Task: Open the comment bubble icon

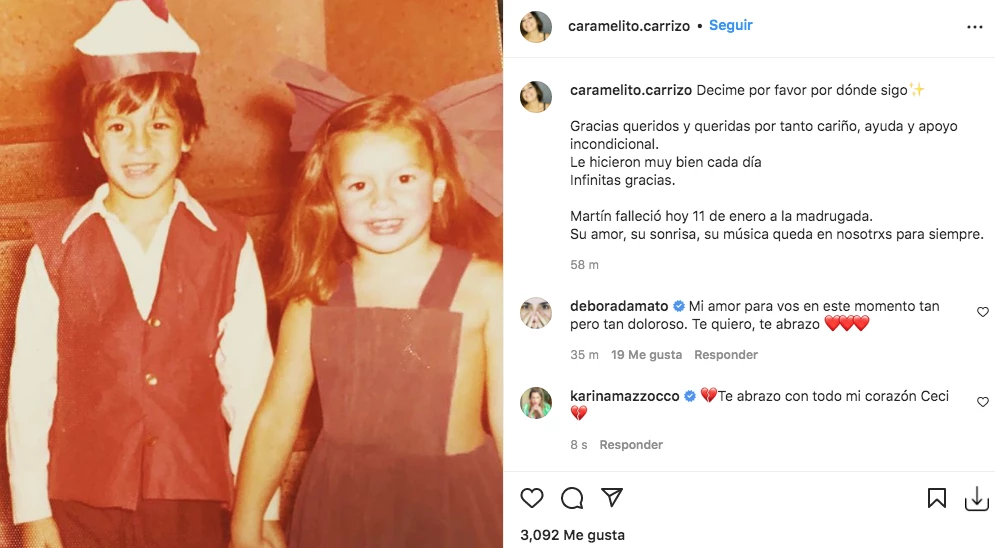Action: [x=572, y=499]
